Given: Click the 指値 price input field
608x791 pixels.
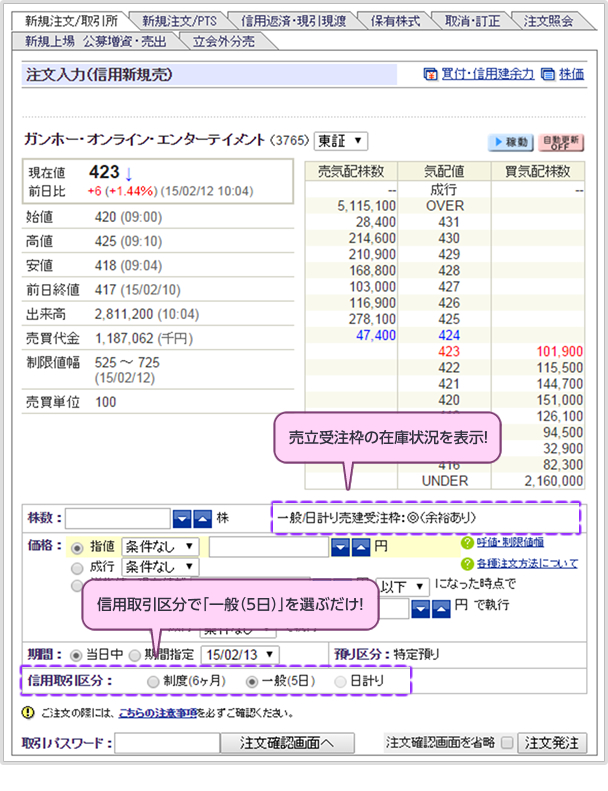Looking at the screenshot, I should (269, 547).
